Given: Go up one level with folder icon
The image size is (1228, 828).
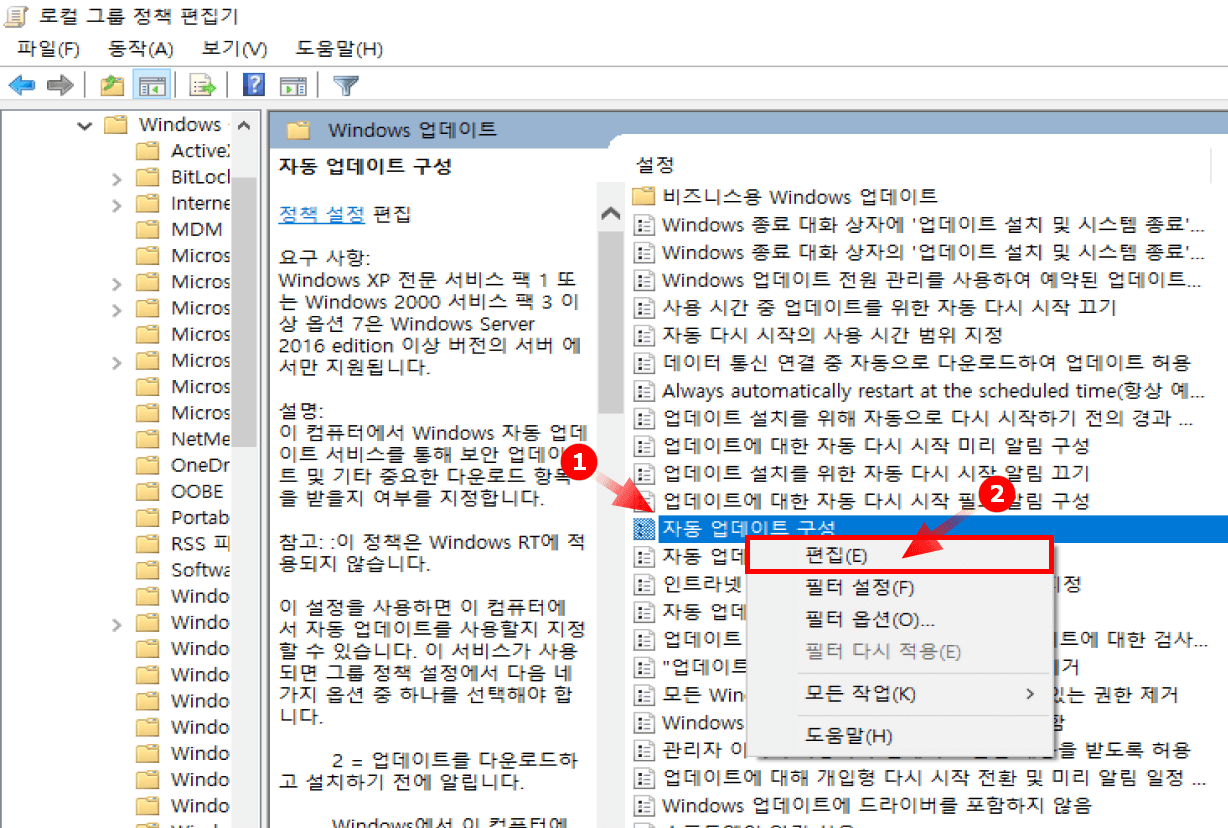Looking at the screenshot, I should (112, 86).
